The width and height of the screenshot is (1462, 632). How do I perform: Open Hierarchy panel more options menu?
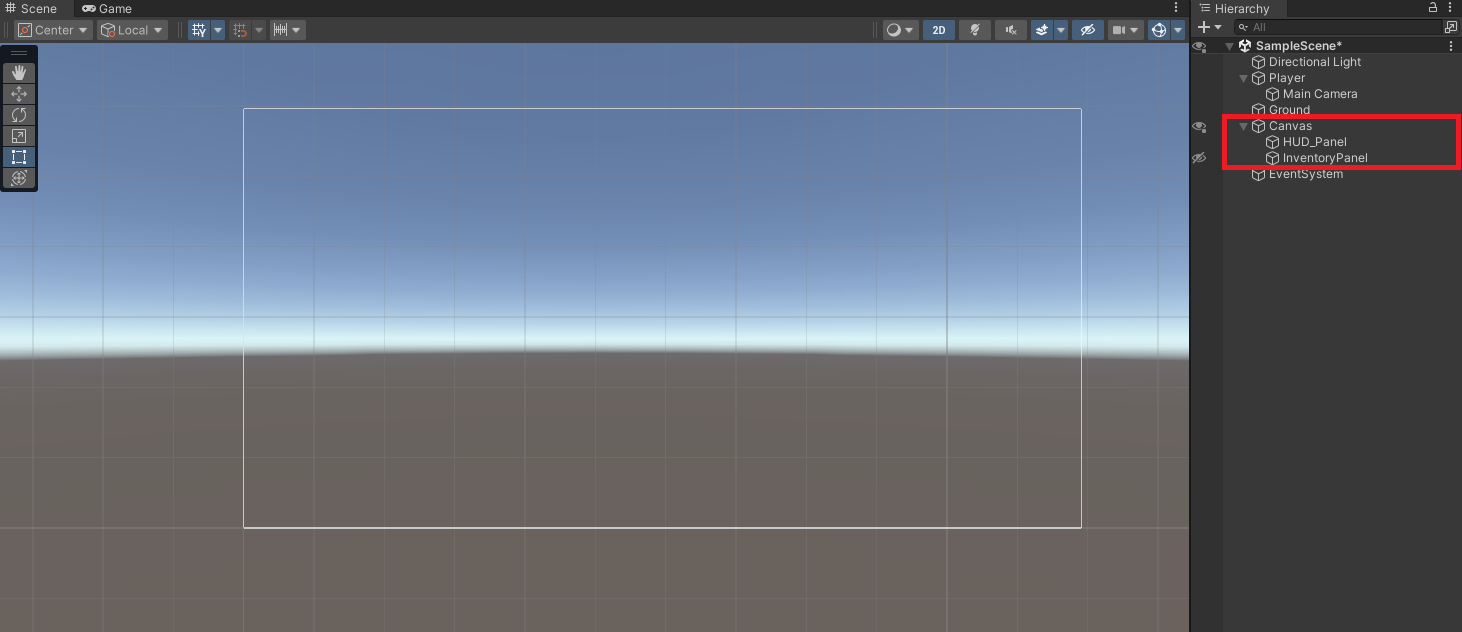(x=1450, y=8)
